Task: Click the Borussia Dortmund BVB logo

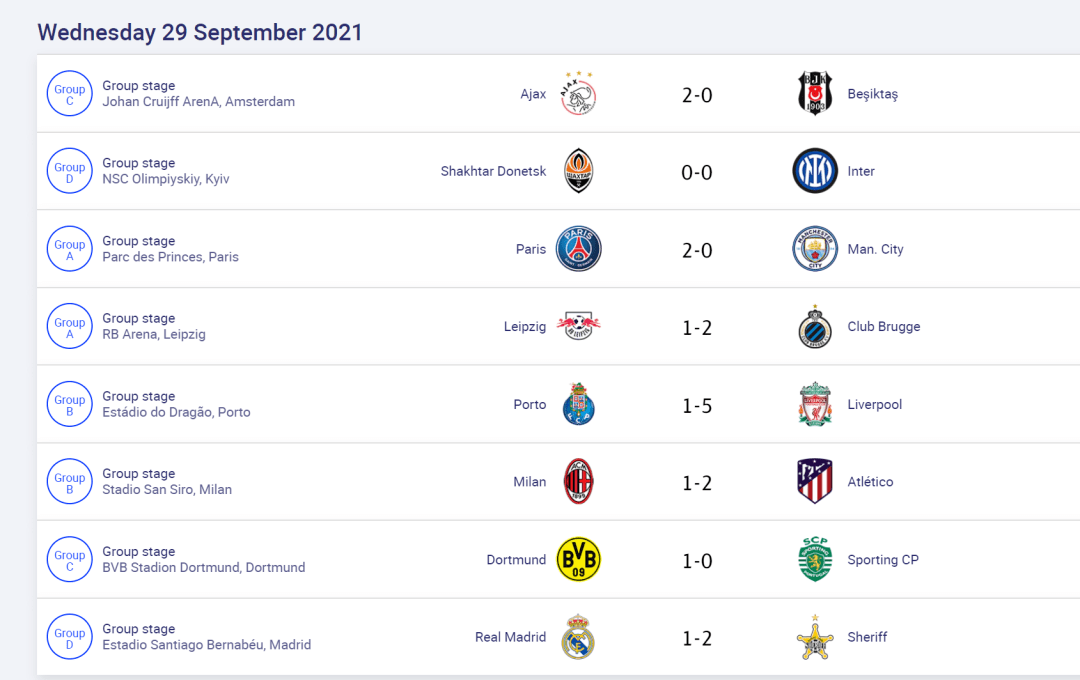Action: 579,559
